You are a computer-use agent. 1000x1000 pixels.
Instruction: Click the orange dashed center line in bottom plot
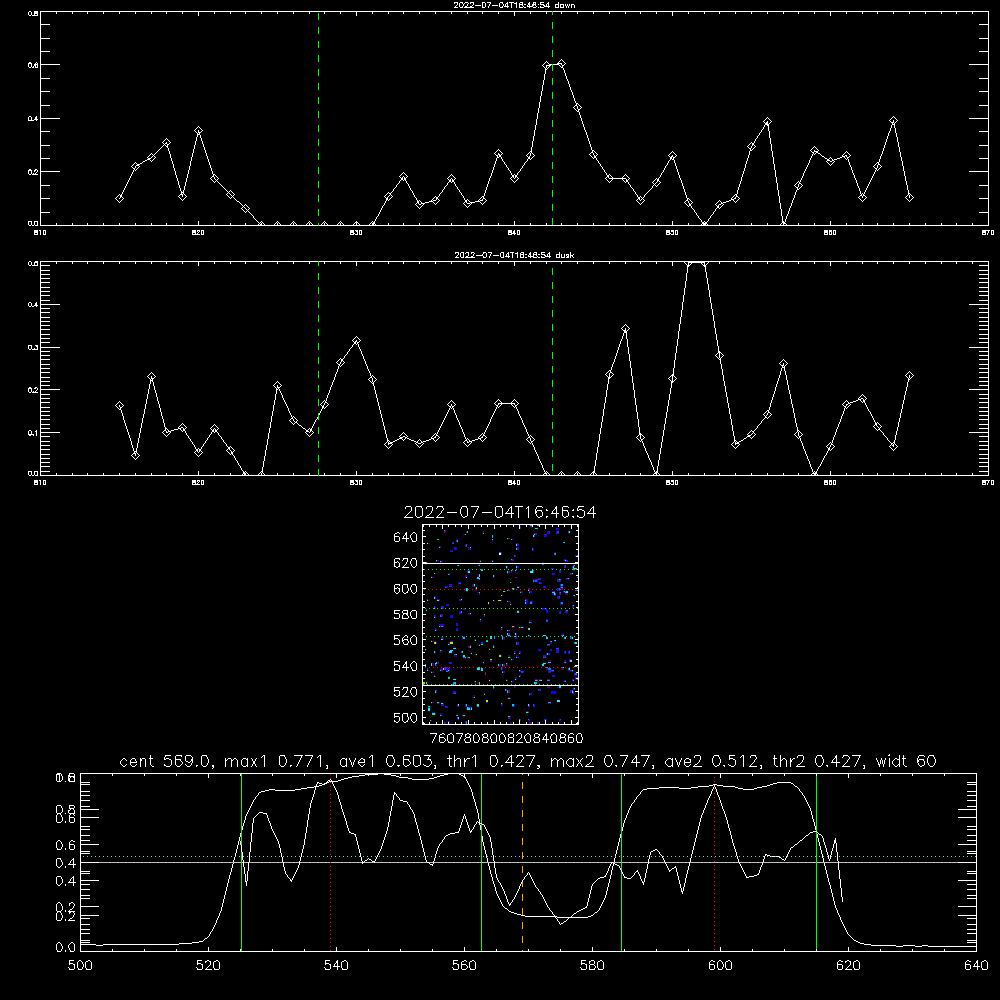(x=522, y=861)
